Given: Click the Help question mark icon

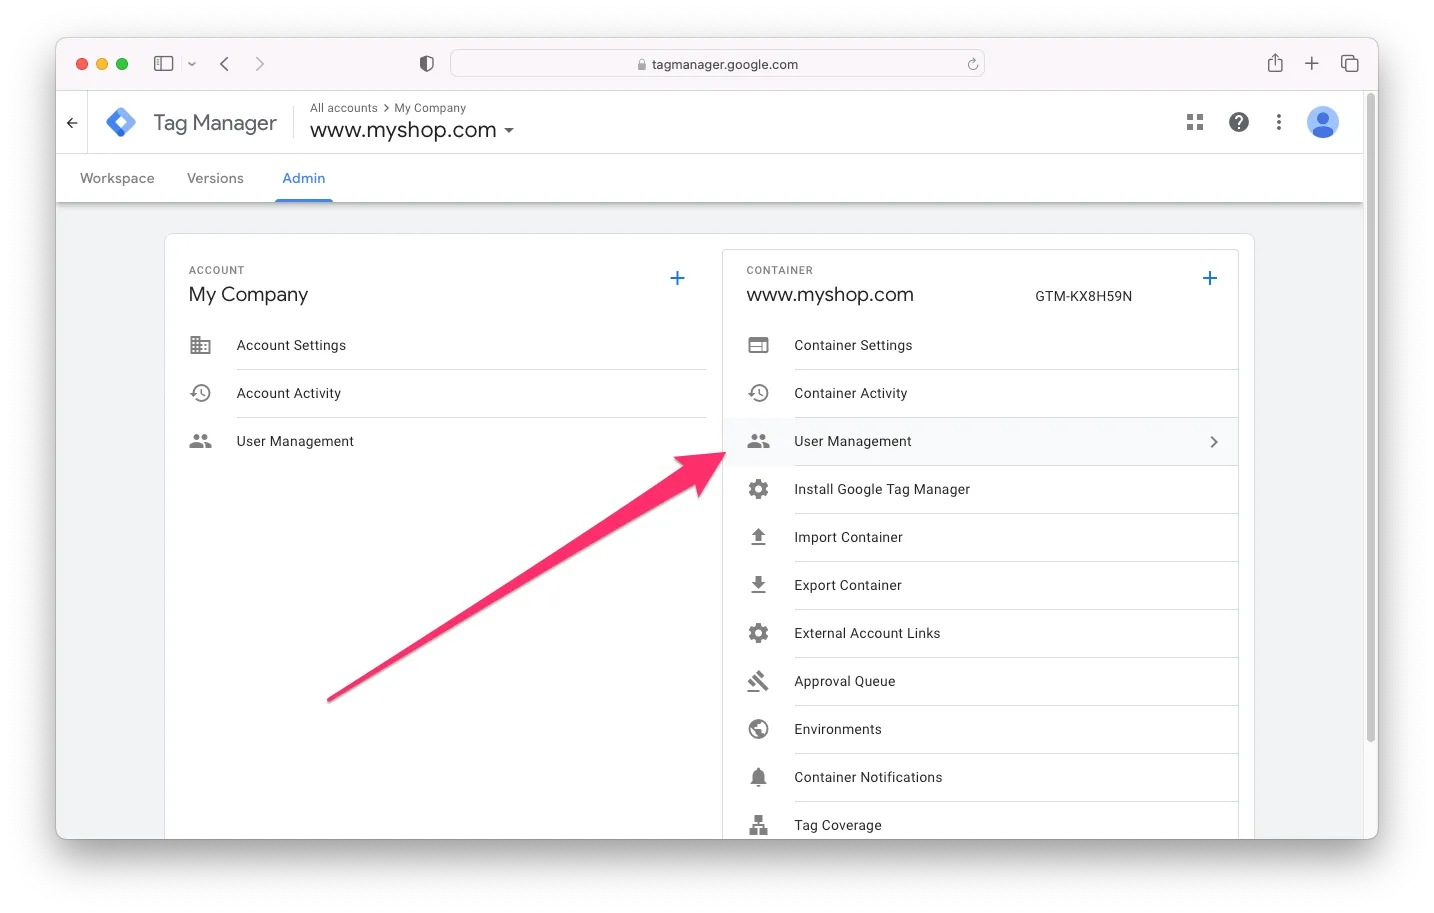Looking at the screenshot, I should click(1238, 122).
